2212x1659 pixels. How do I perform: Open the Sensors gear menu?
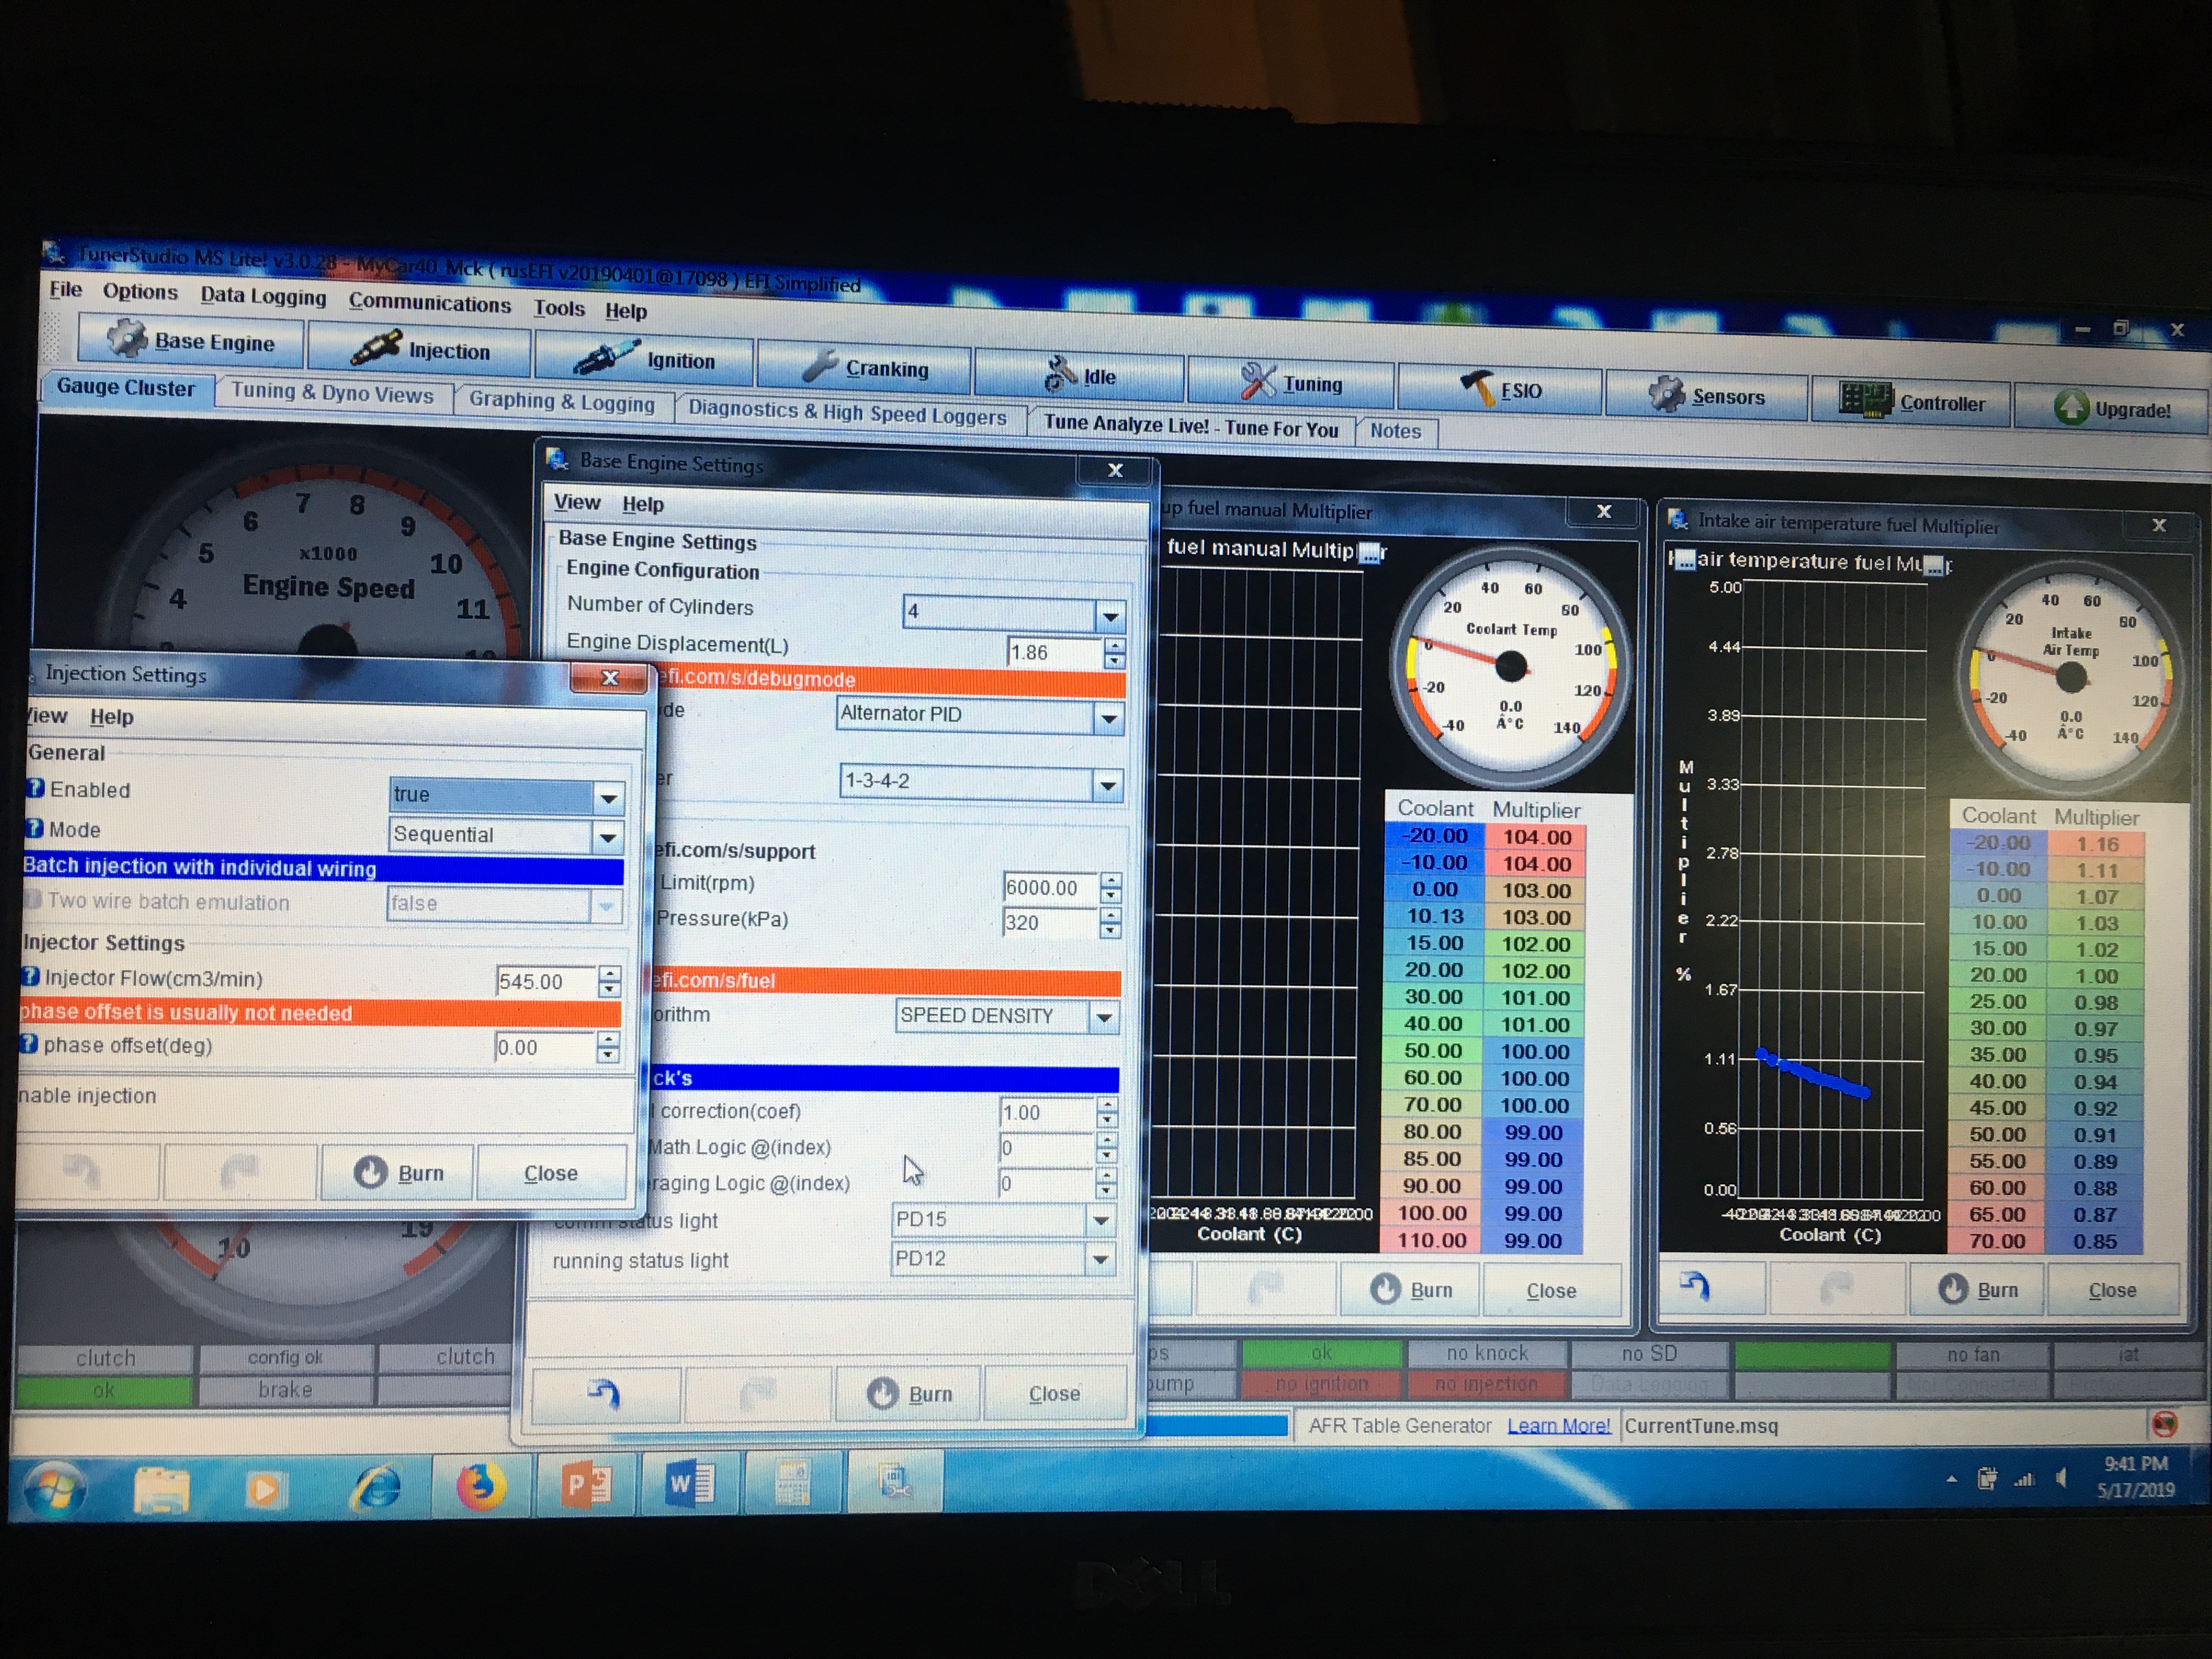tap(1706, 396)
